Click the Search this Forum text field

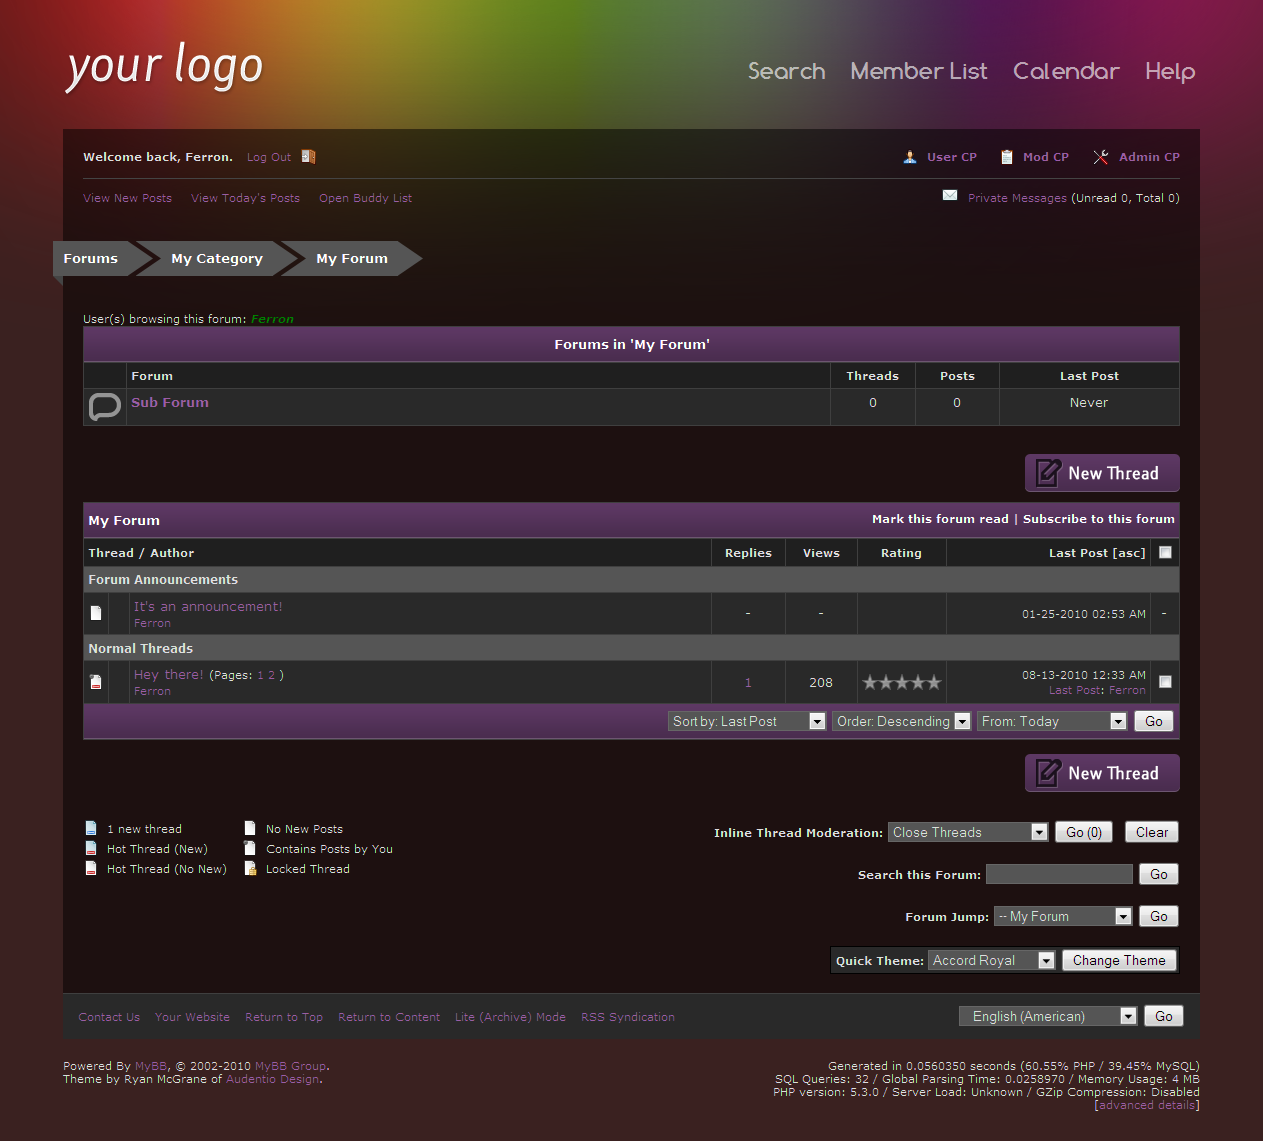coord(1059,874)
